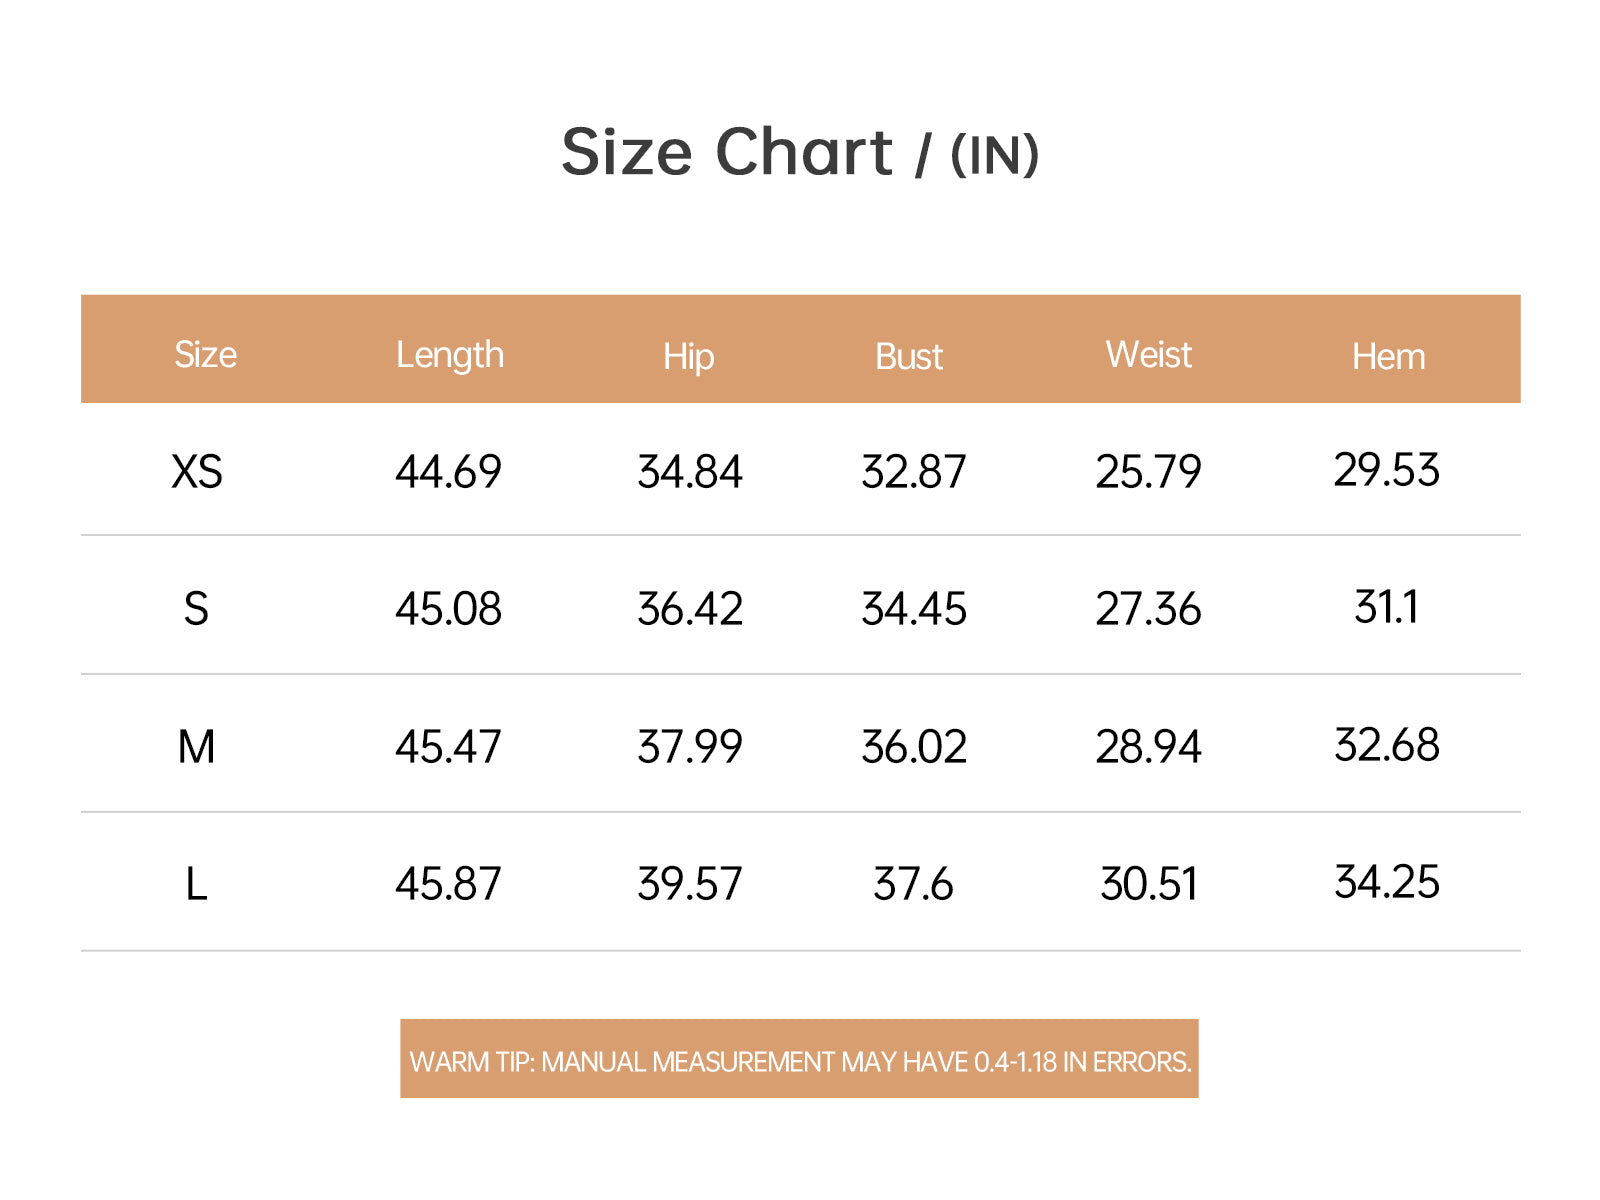Select the L bust value 37.6
This screenshot has height=1200, width=1600.
[x=913, y=884]
